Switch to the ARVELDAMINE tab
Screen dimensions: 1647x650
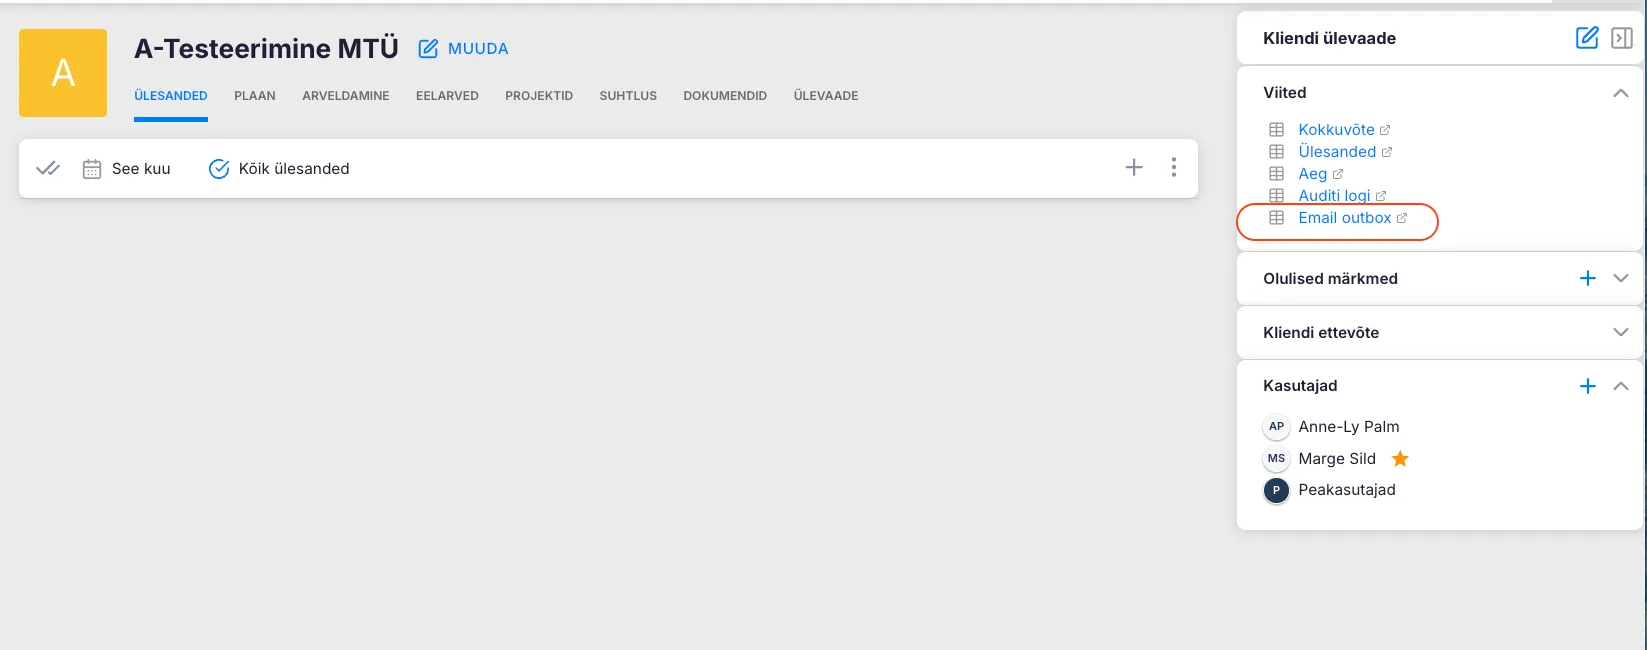345,96
